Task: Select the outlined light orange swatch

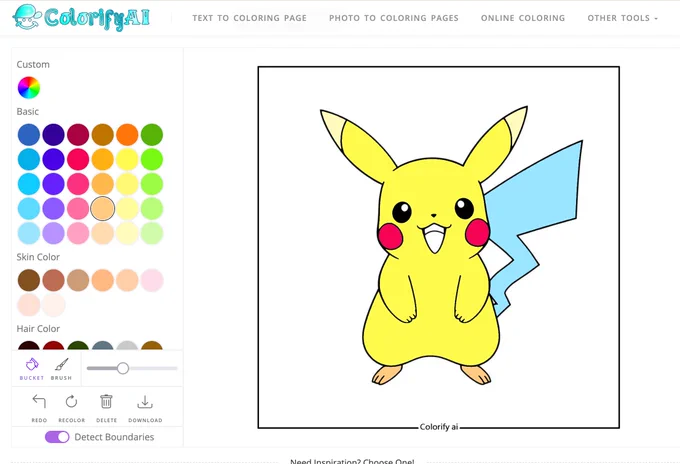Action: click(102, 209)
